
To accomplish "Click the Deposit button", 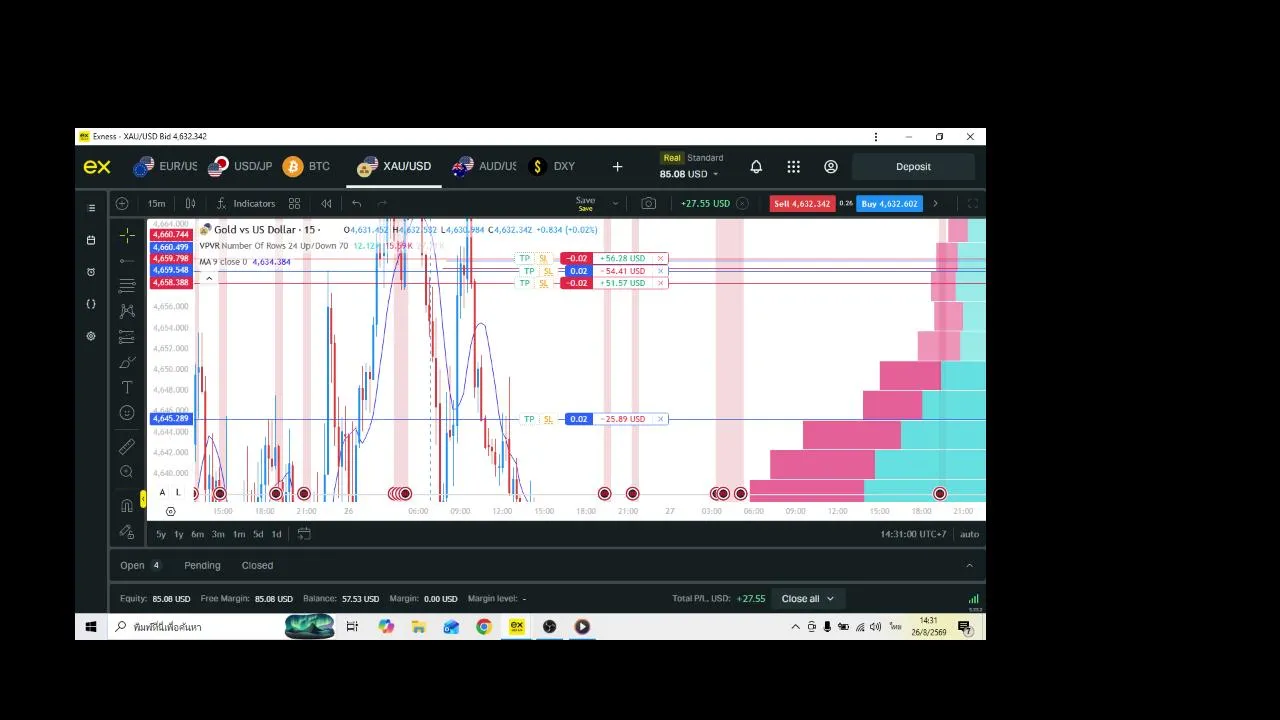I will 913,167.
